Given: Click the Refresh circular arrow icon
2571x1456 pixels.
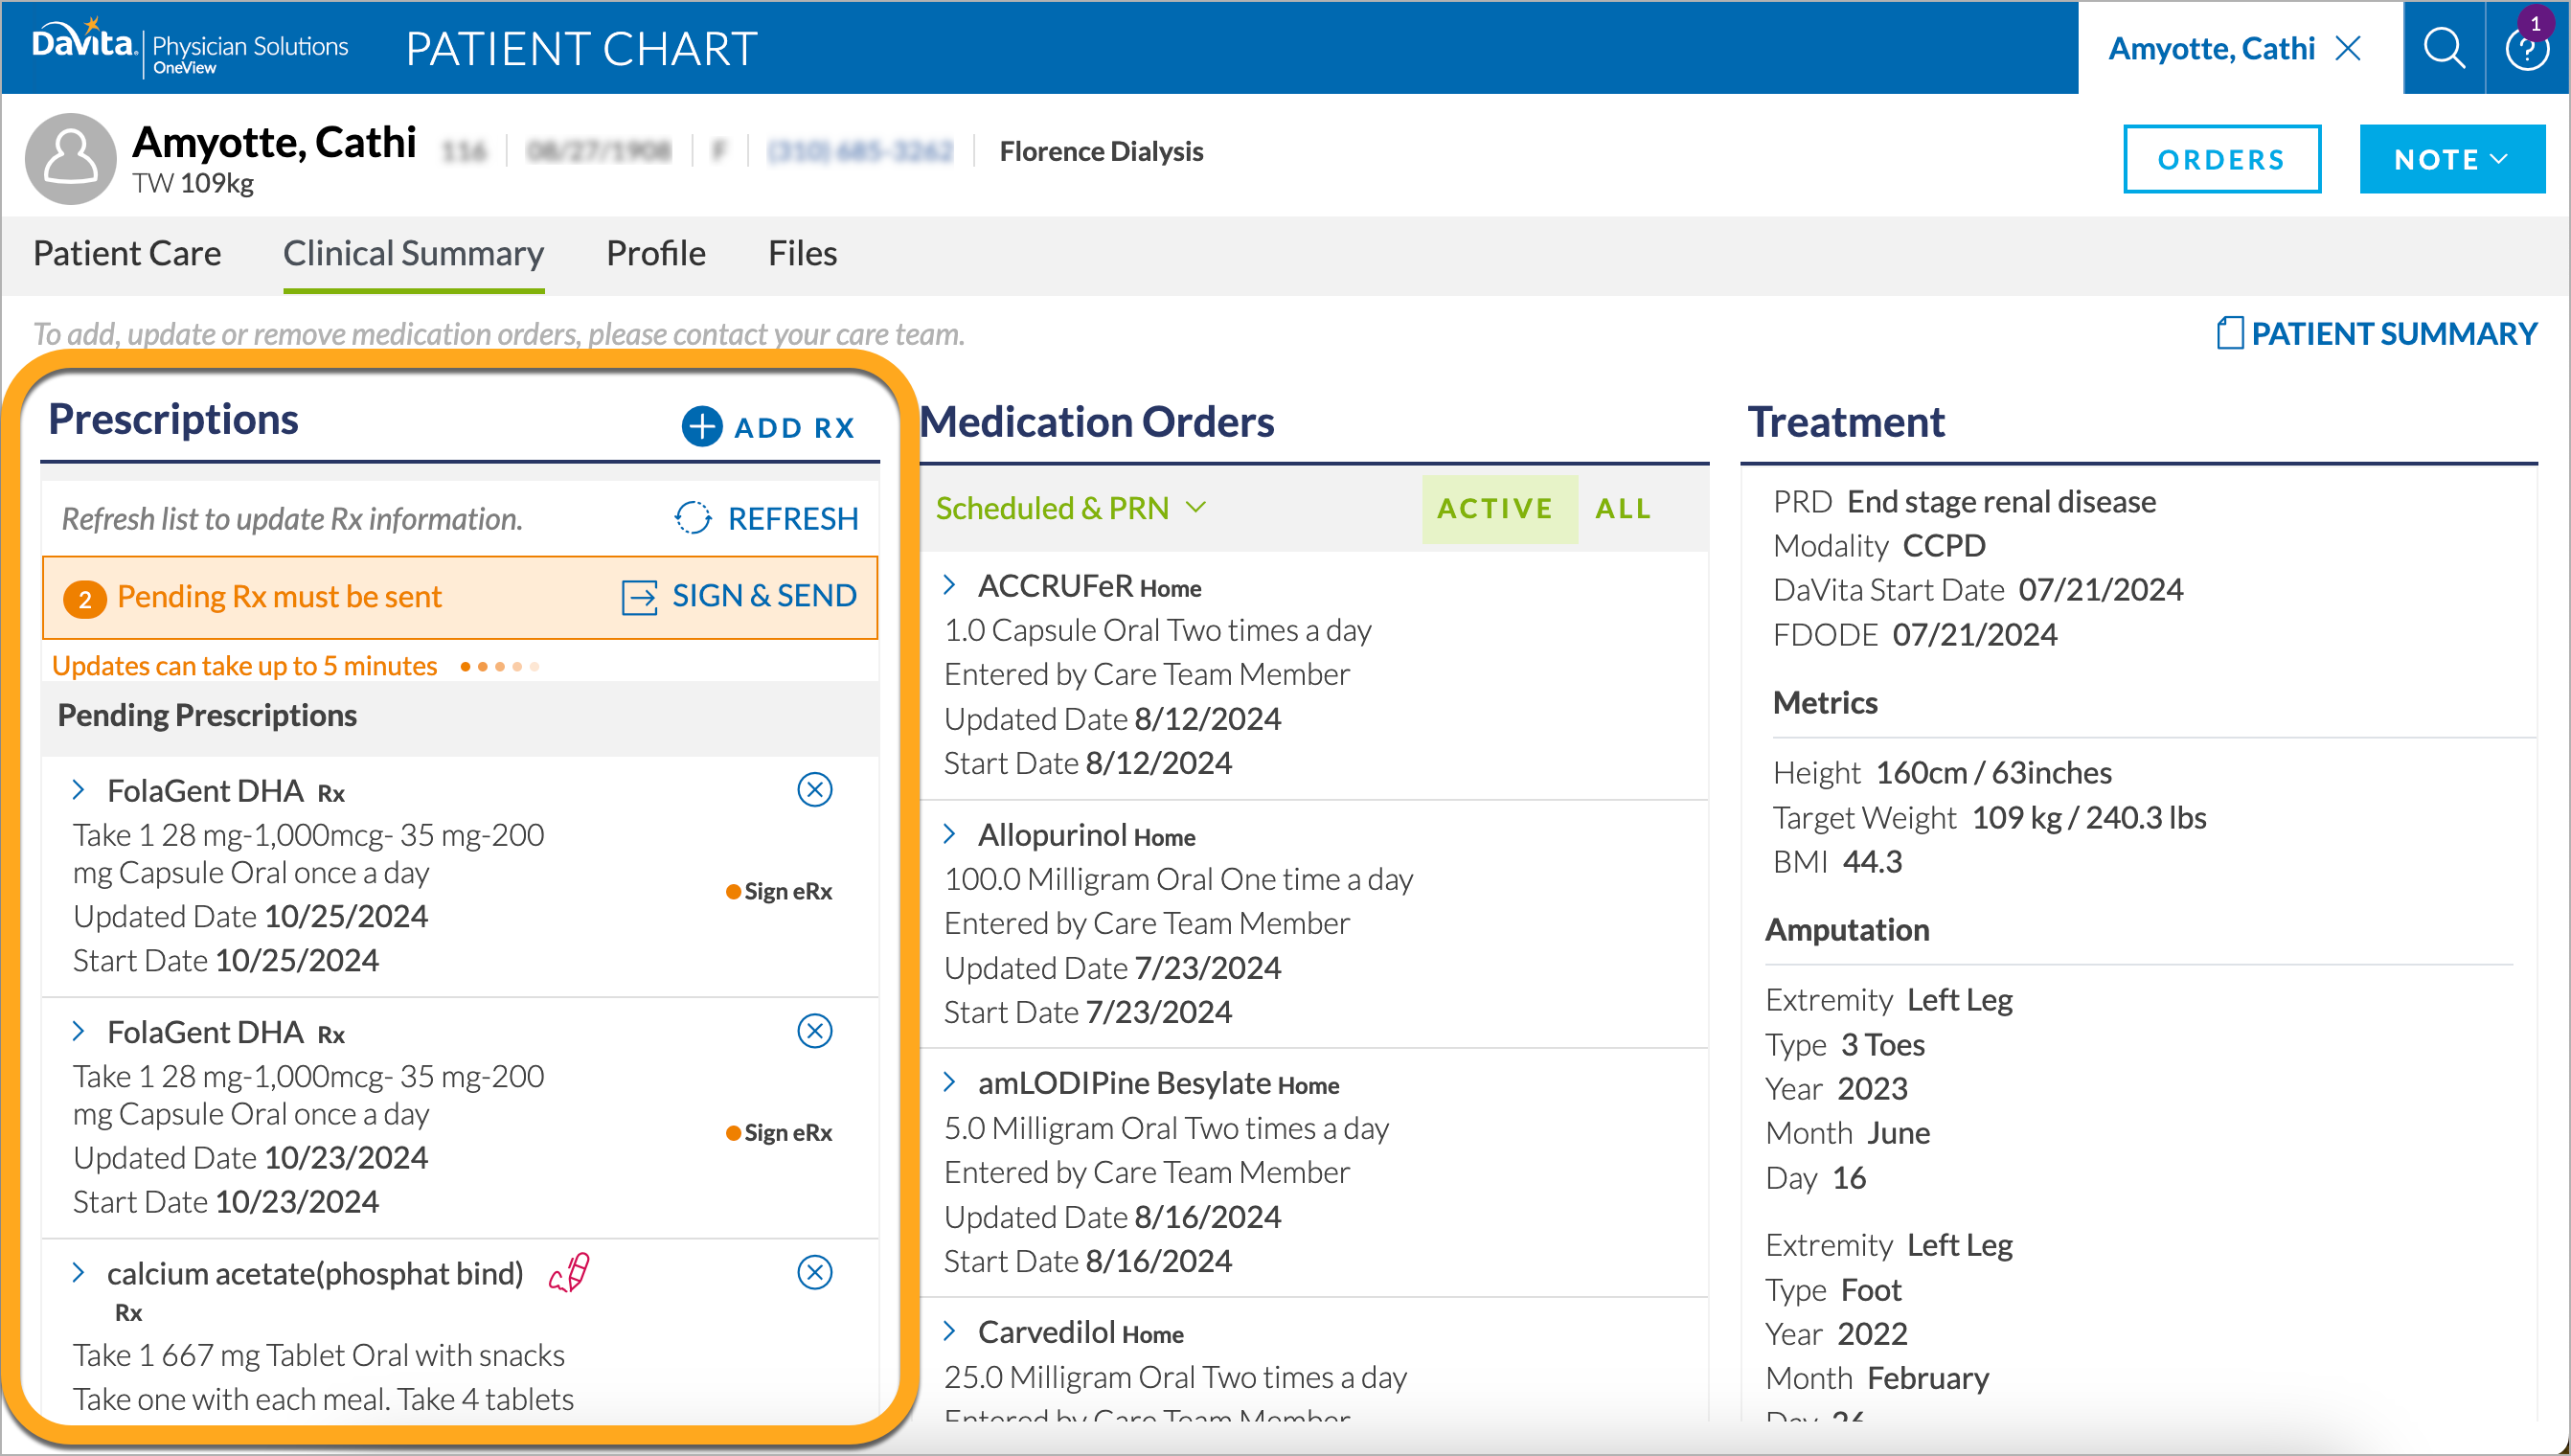Looking at the screenshot, I should [692, 518].
